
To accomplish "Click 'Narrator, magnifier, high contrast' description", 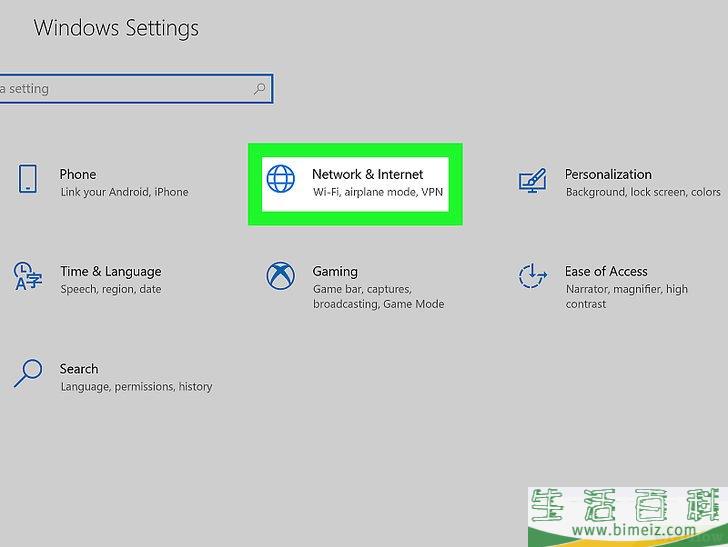I will tap(626, 296).
